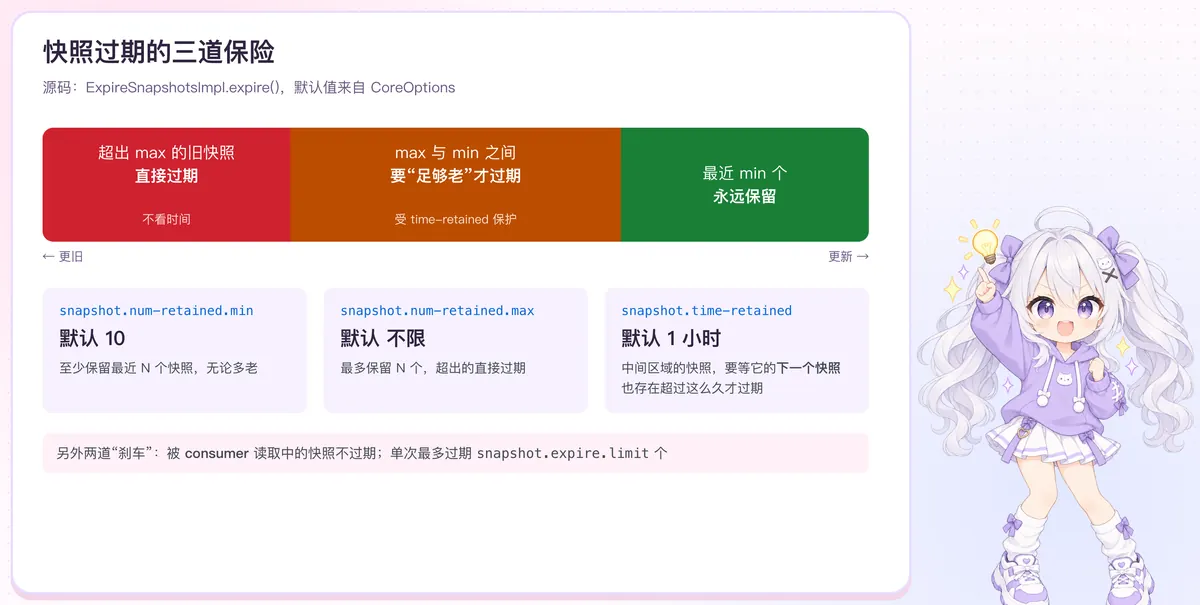Click the light bulb above the character
Screen dimensions: 1200x605
pos(984,244)
